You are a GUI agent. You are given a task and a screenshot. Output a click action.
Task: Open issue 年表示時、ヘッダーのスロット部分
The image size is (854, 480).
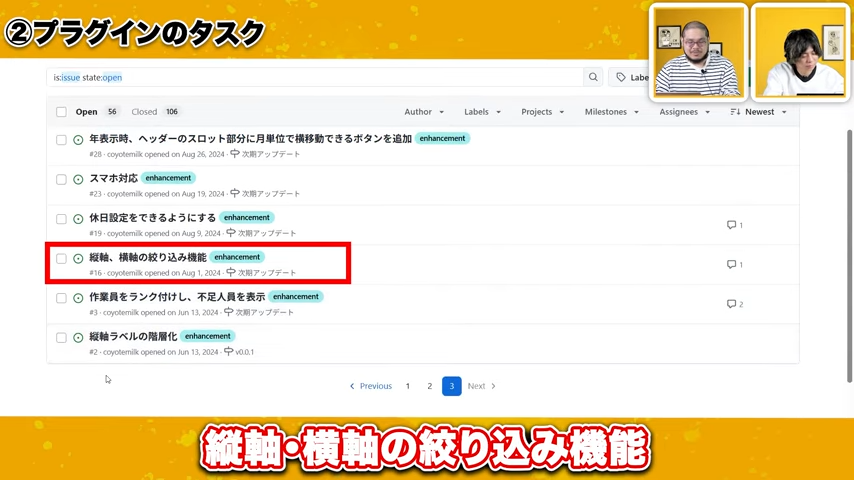251,139
